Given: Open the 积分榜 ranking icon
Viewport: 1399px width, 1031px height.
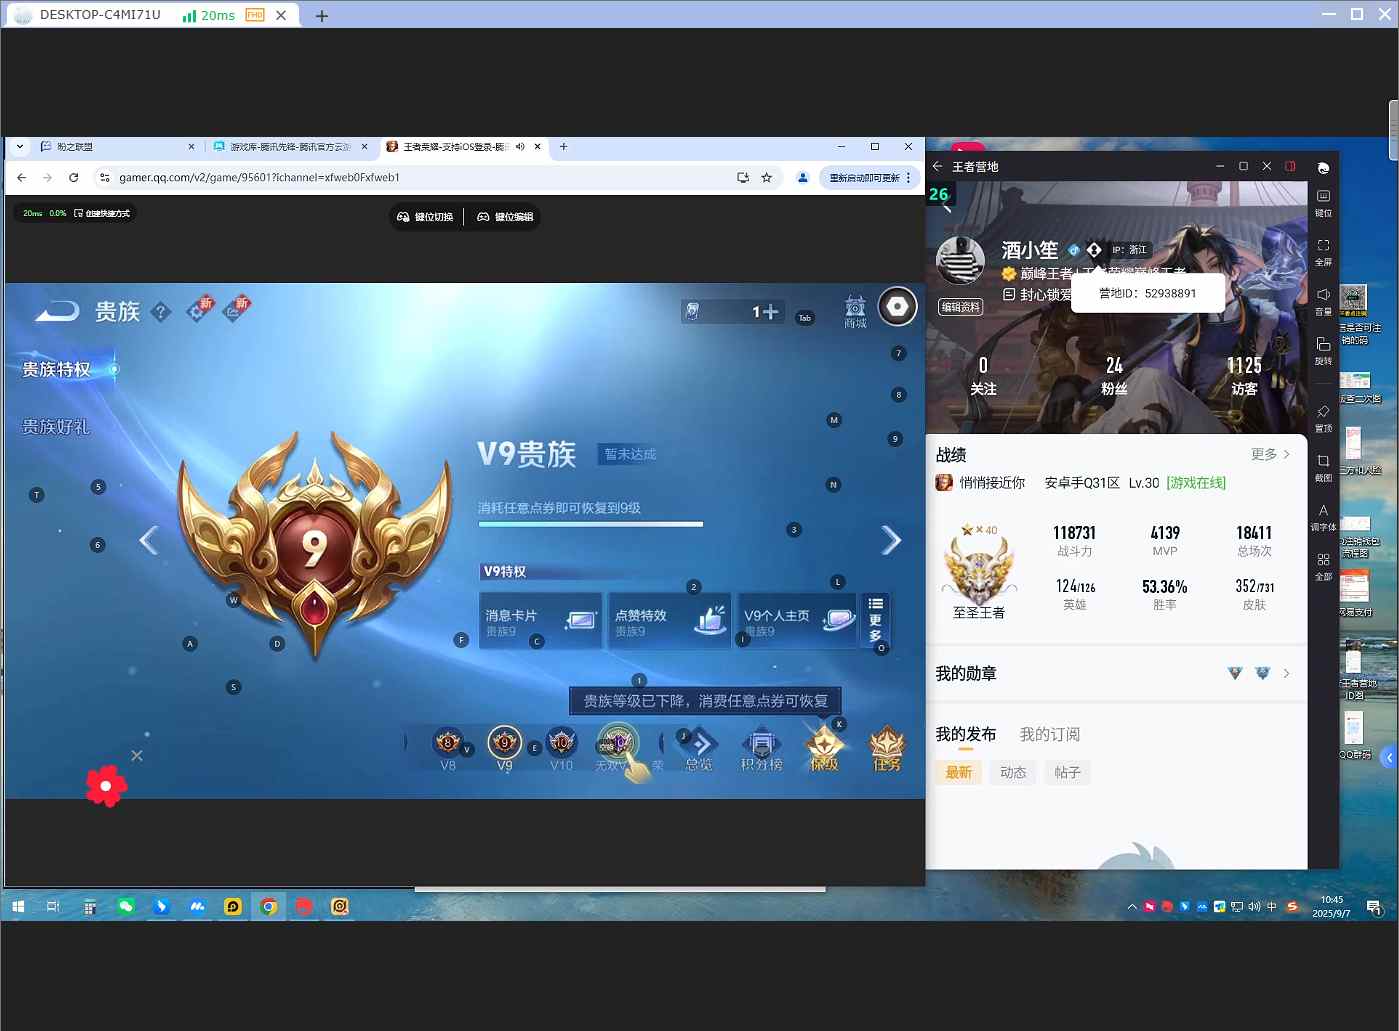Looking at the screenshot, I should pos(761,749).
